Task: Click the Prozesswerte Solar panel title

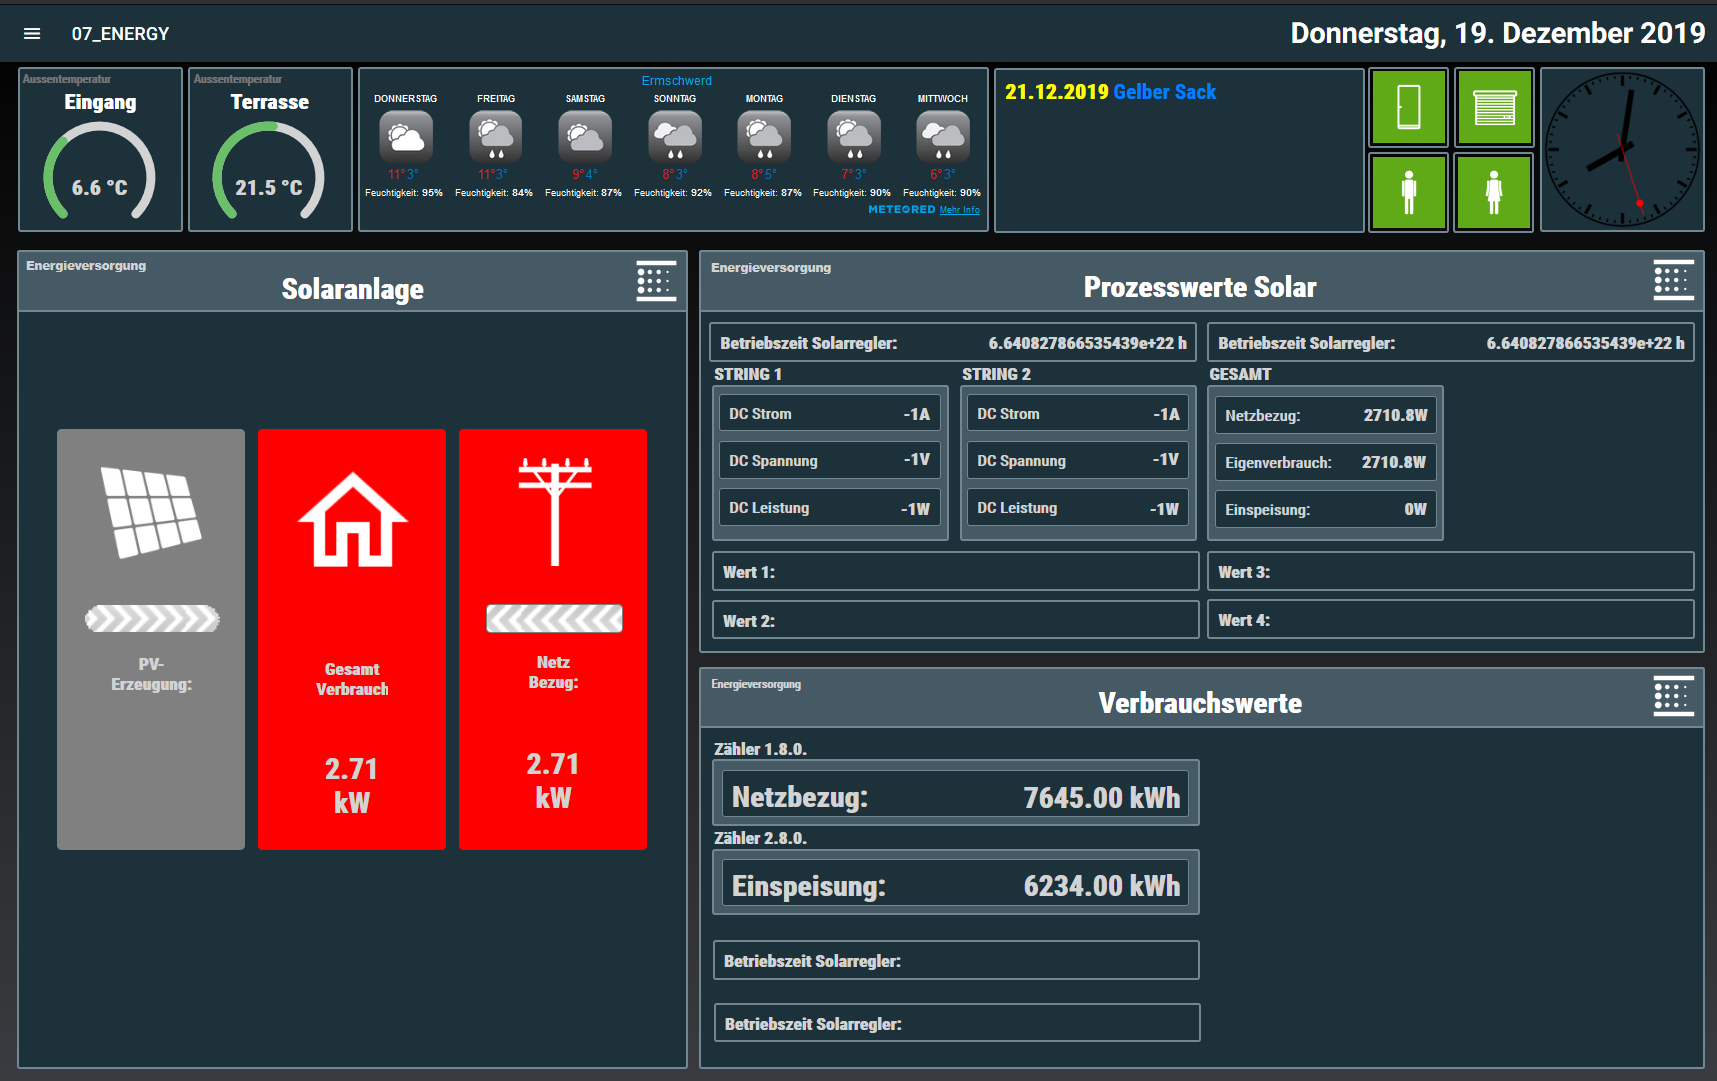Action: click(x=1200, y=287)
